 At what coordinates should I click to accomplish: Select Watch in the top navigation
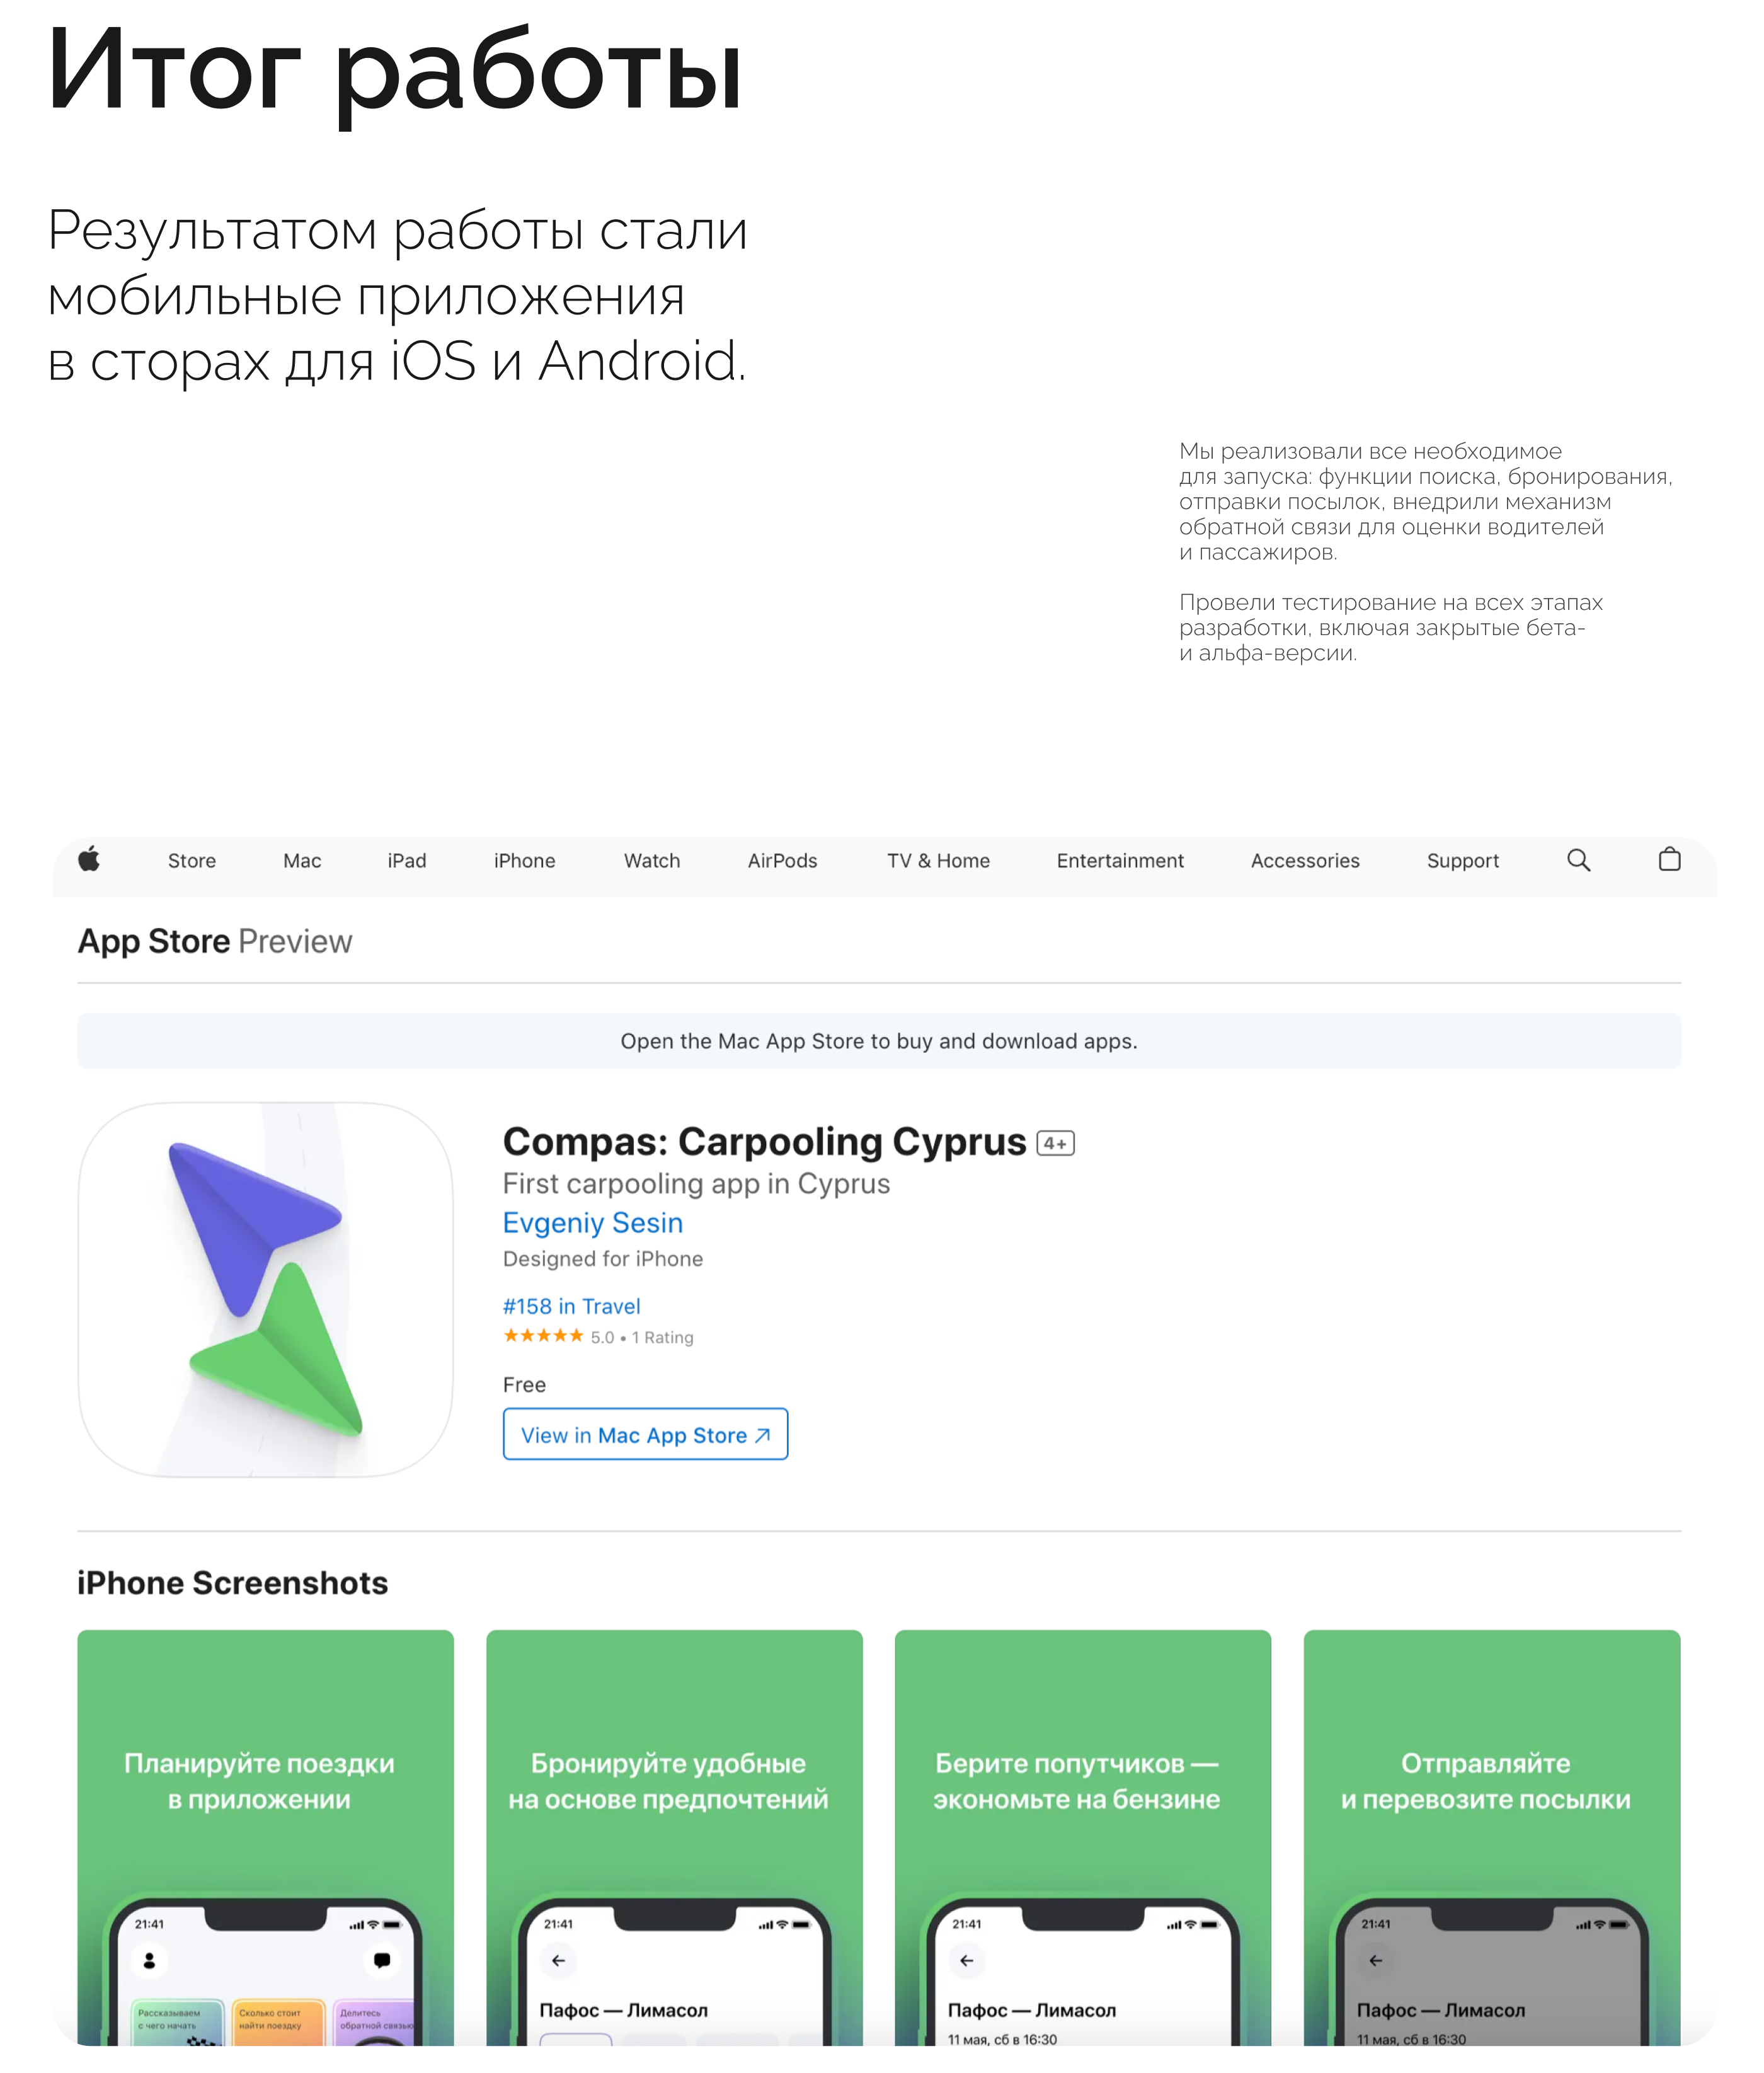click(652, 861)
